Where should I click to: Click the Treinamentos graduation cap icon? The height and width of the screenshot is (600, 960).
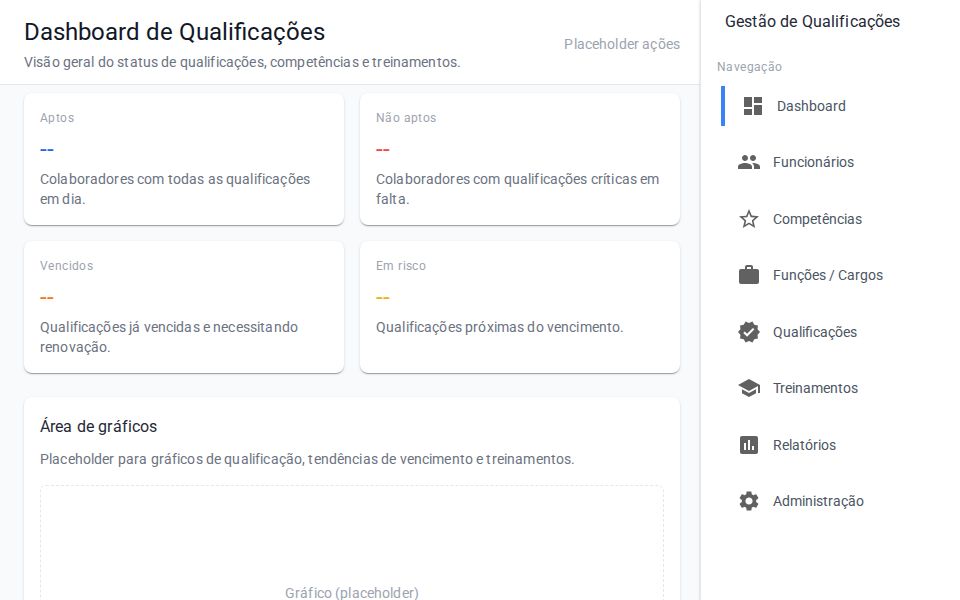(749, 388)
